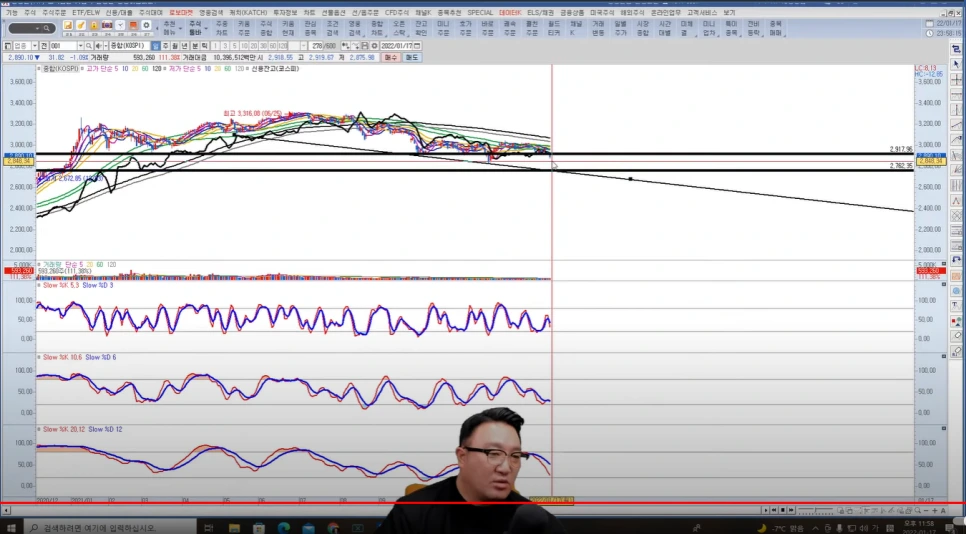This screenshot has height=534, width=966.
Task: Click the swap/rotate icon atop right toolbar
Action: (x=956, y=49)
